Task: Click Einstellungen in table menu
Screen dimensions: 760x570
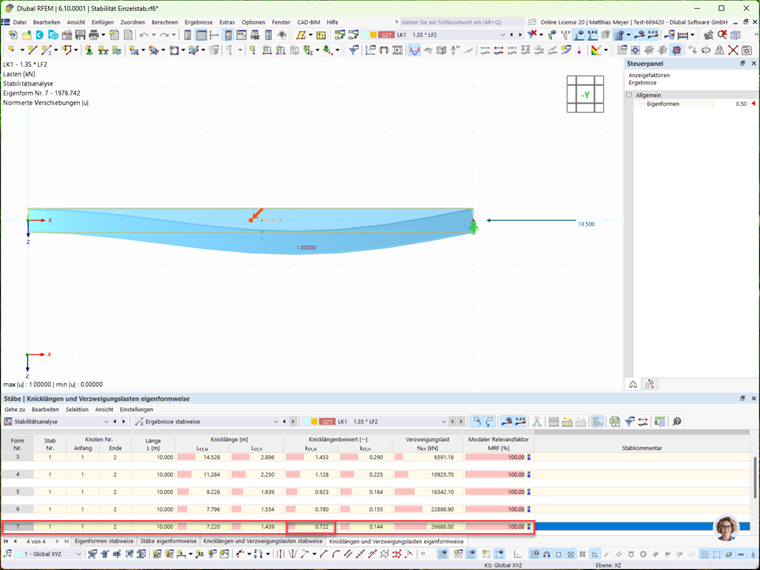Action: (137, 410)
